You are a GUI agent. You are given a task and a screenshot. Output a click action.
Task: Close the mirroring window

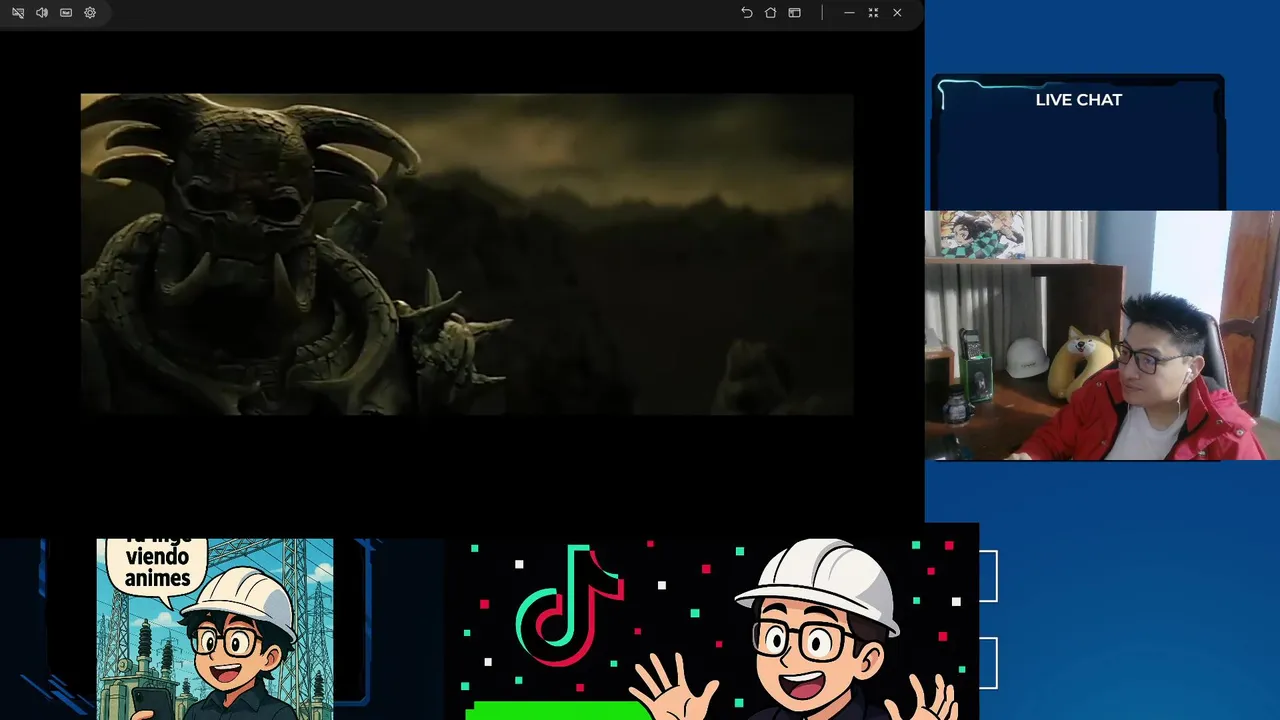(897, 13)
